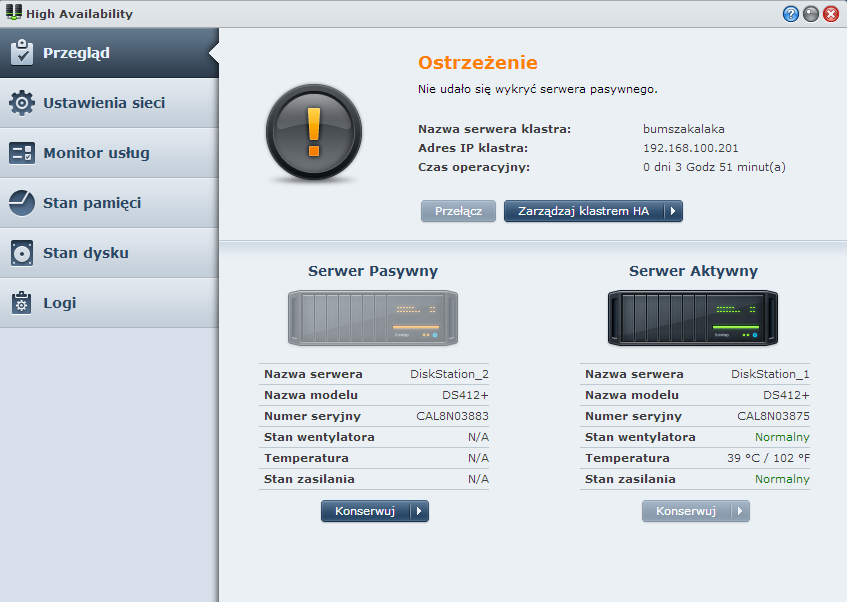The height and width of the screenshot is (602, 847).
Task: Expand the Zarządzaj klastrem HA dropdown arrow
Action: click(x=674, y=211)
